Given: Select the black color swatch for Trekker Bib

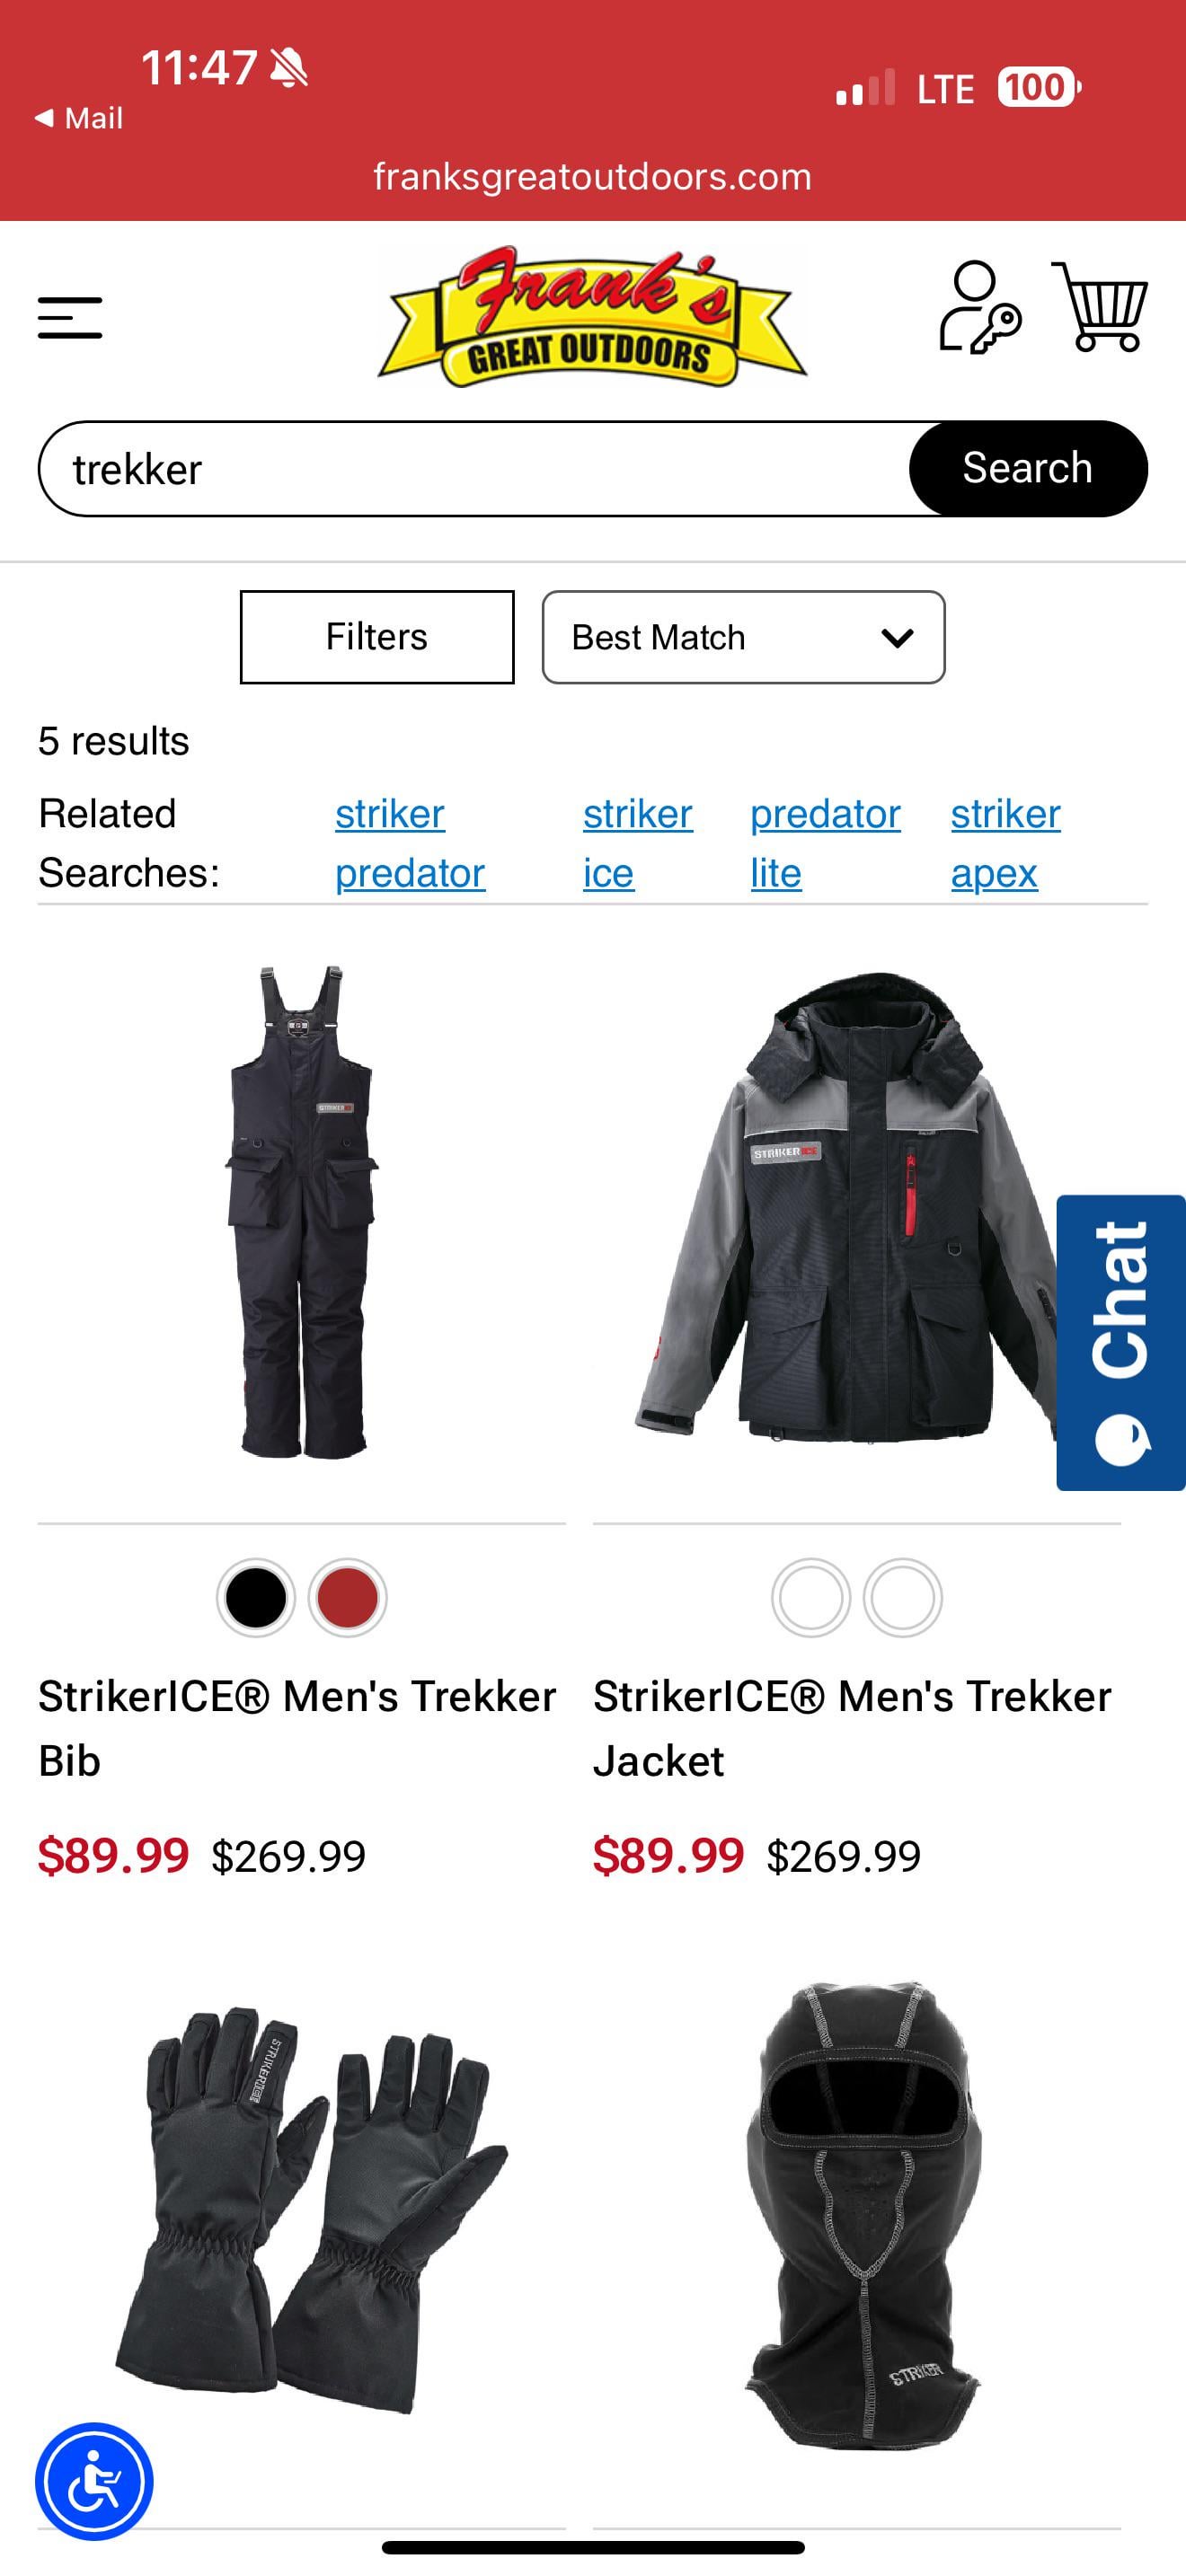Looking at the screenshot, I should tap(256, 1597).
